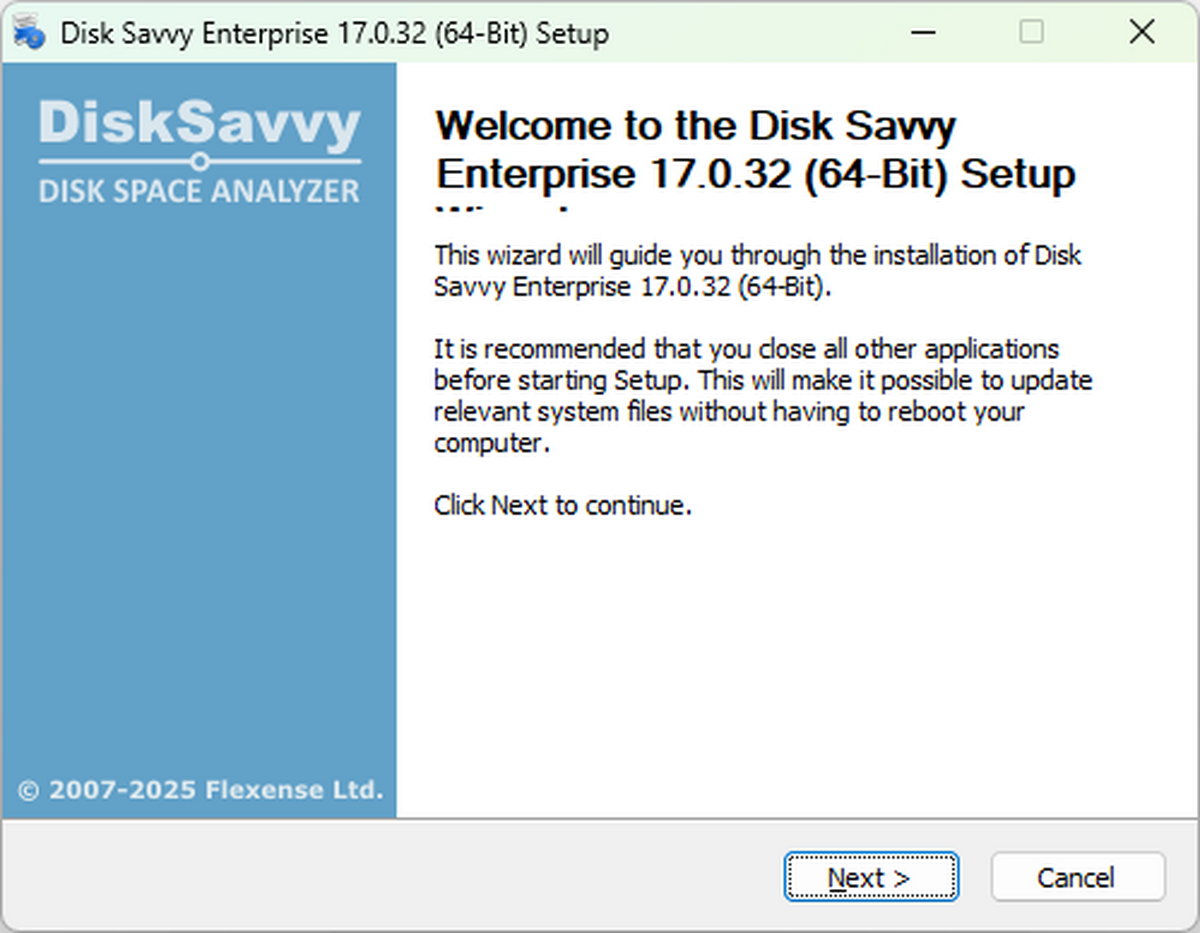The image size is (1200, 933).
Task: Click the installer application icon top-left
Action: (27, 31)
